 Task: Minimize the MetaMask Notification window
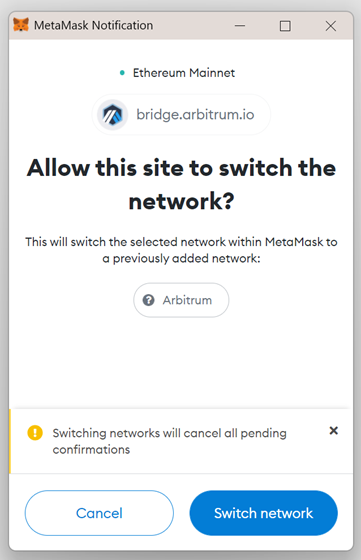click(240, 26)
